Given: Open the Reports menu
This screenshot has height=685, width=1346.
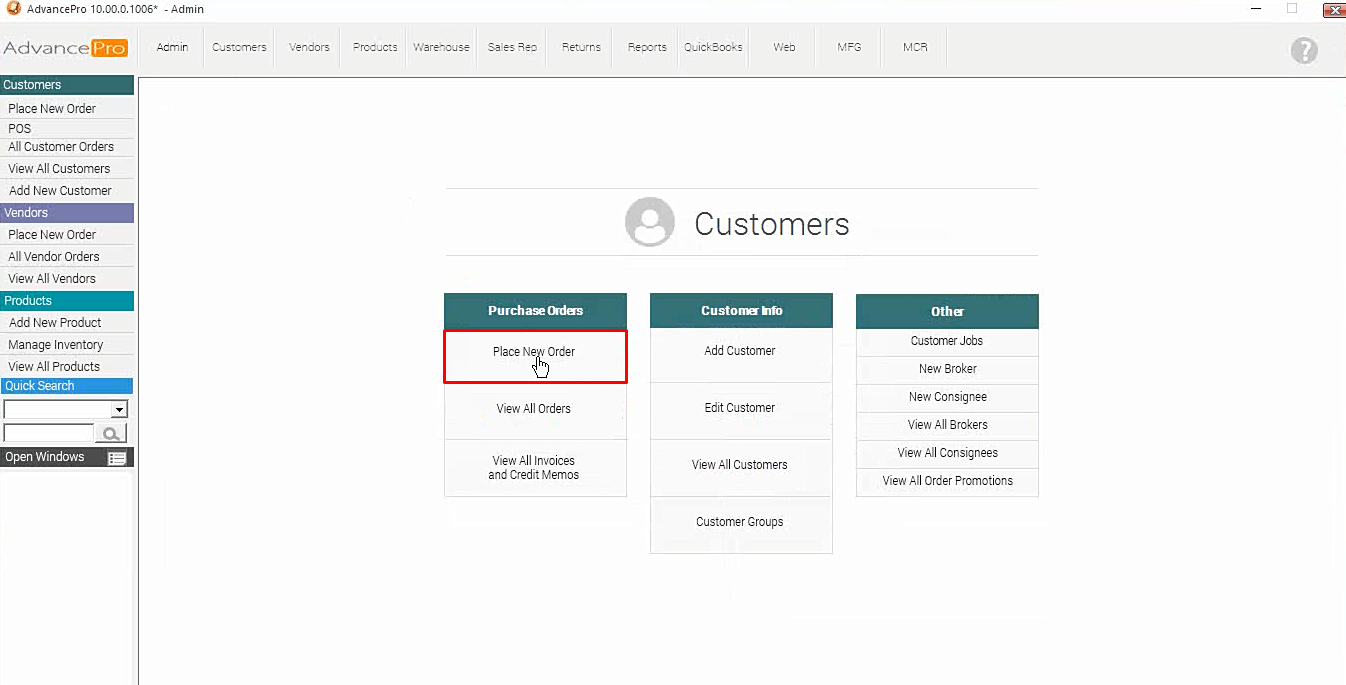Looking at the screenshot, I should 647,47.
